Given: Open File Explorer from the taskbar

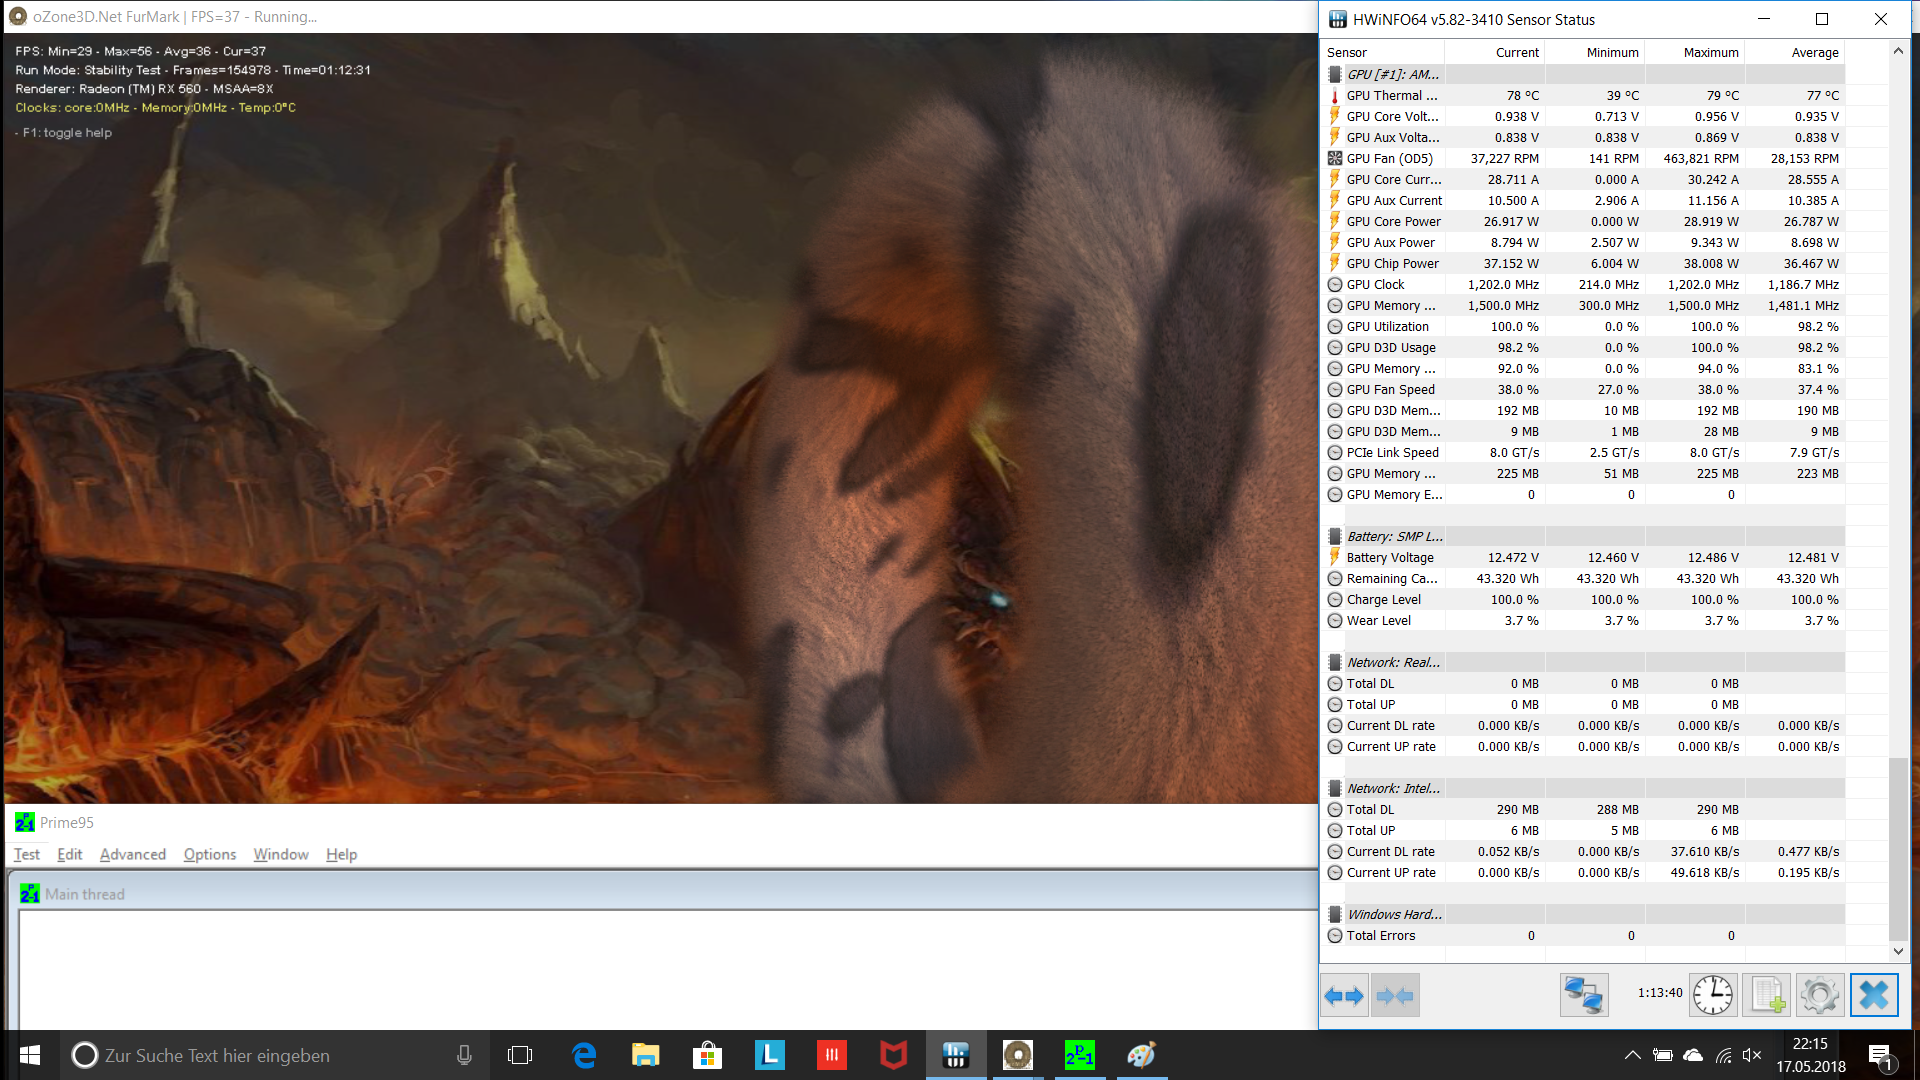Looking at the screenshot, I should pos(646,1055).
